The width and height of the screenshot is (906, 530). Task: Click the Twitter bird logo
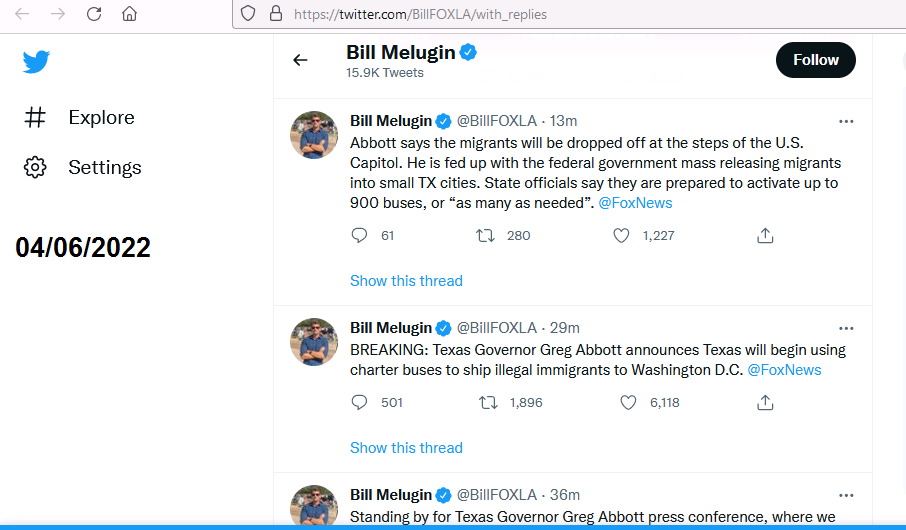click(x=37, y=62)
